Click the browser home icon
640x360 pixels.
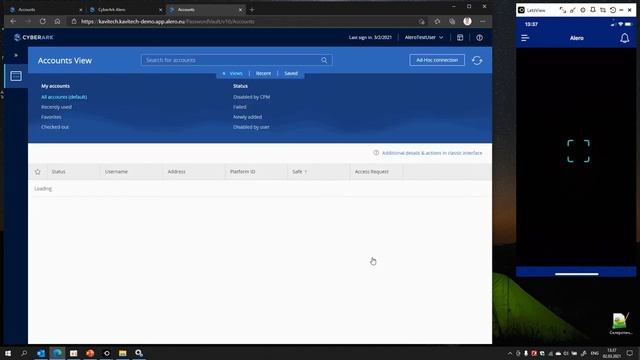tap(57, 21)
